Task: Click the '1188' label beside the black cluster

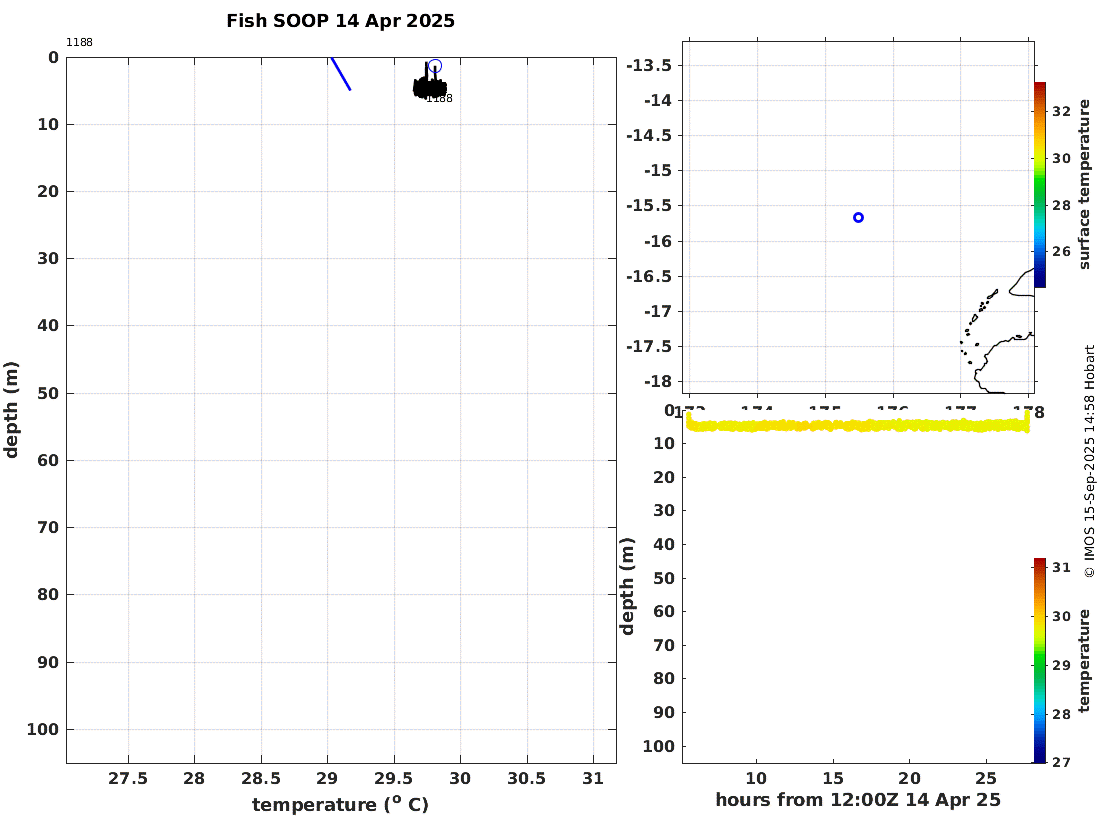Action: point(441,99)
